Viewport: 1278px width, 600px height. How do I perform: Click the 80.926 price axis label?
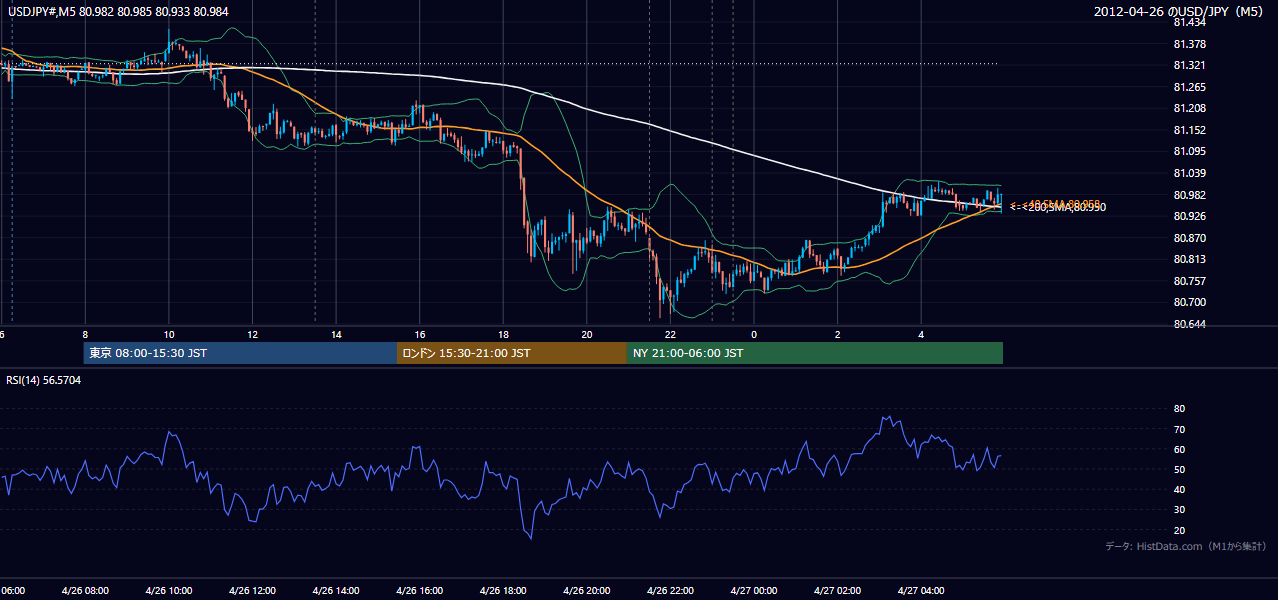(x=1190, y=217)
